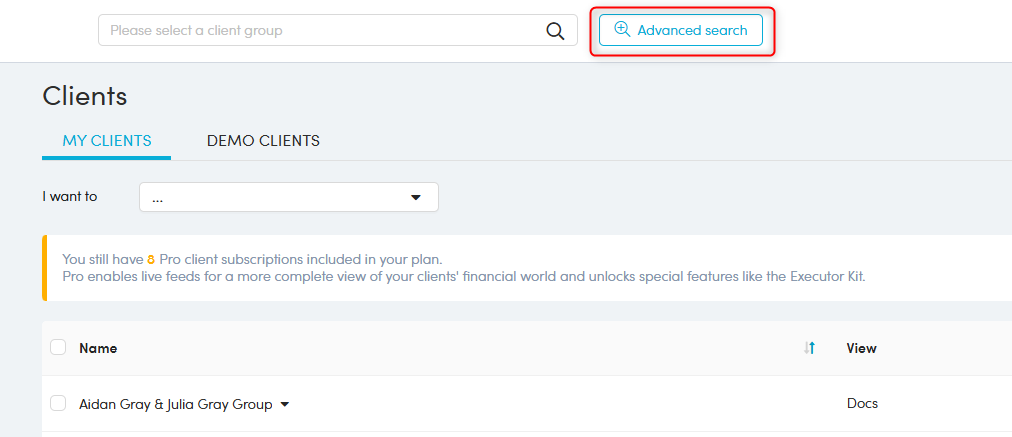The width and height of the screenshot is (1012, 437).
Task: Click the View column header
Action: 861,348
